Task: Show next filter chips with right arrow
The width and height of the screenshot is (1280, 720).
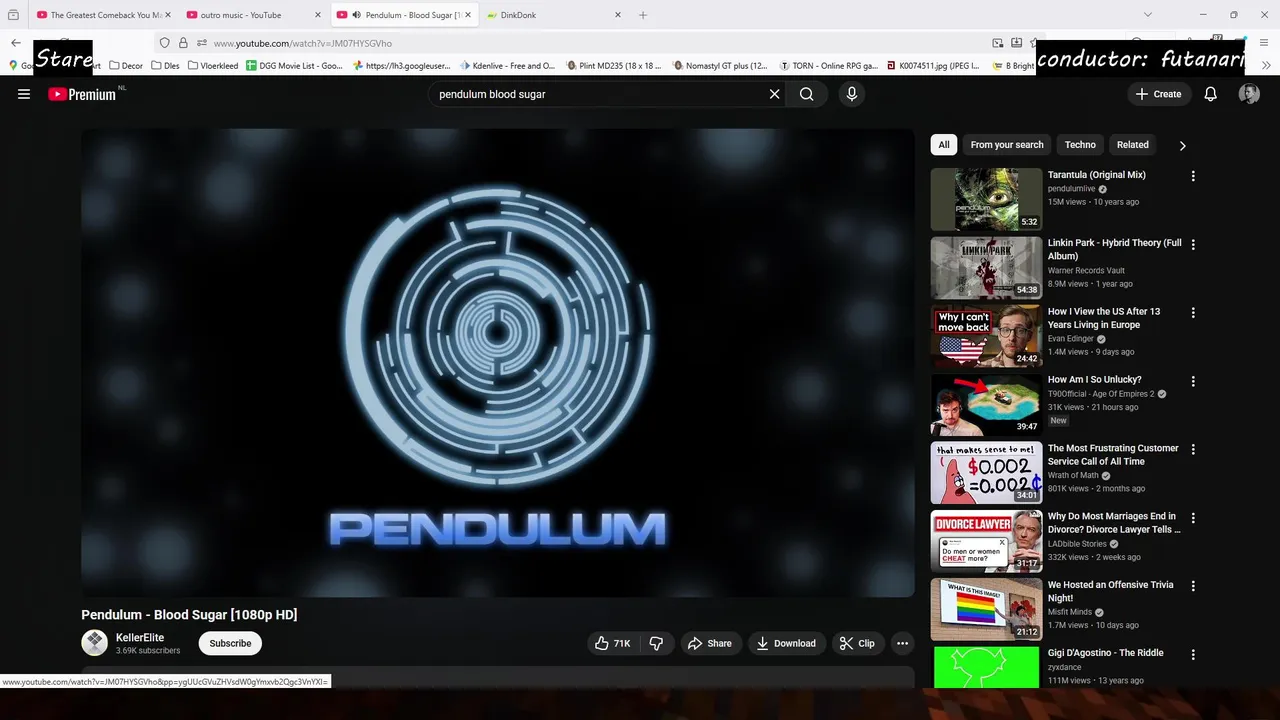Action: 1182,145
